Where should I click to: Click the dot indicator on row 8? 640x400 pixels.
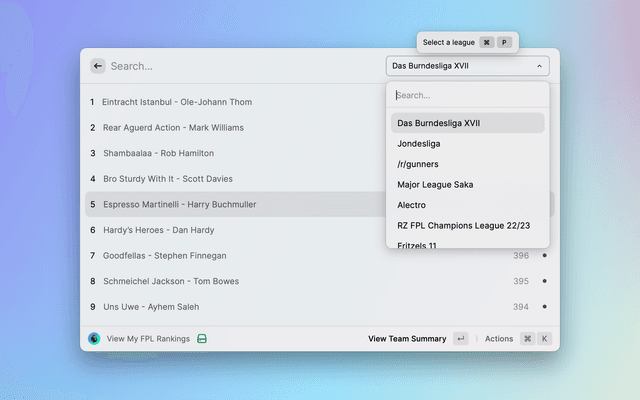[544, 281]
